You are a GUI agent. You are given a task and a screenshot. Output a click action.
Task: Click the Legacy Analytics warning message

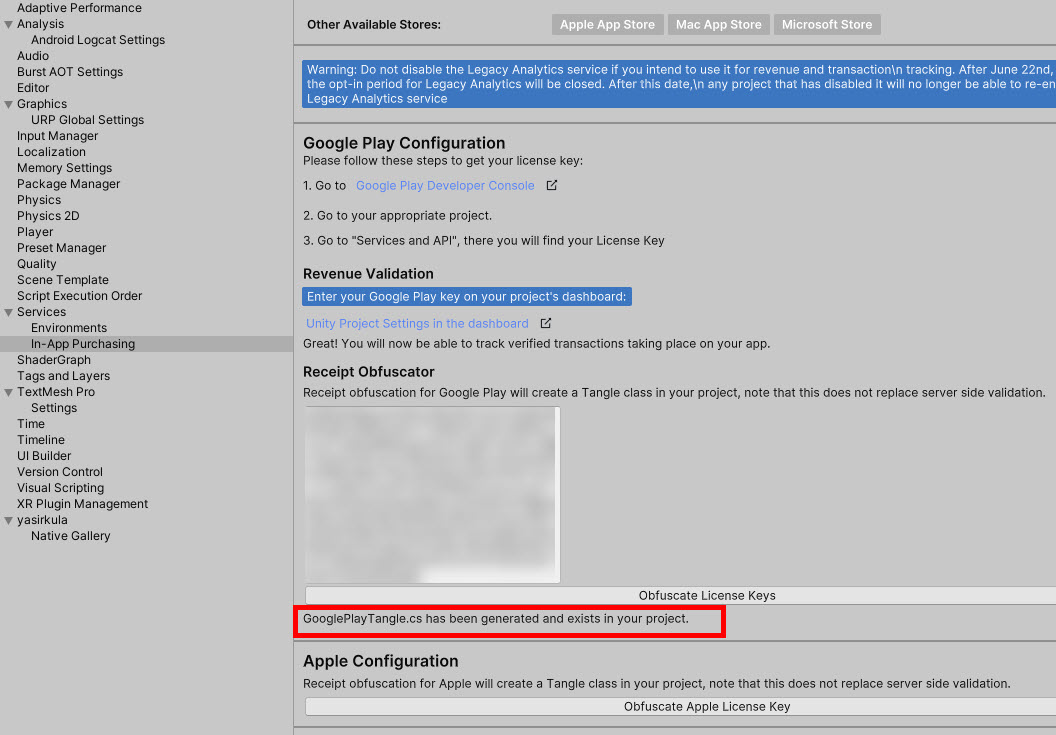pyautogui.click(x=679, y=84)
